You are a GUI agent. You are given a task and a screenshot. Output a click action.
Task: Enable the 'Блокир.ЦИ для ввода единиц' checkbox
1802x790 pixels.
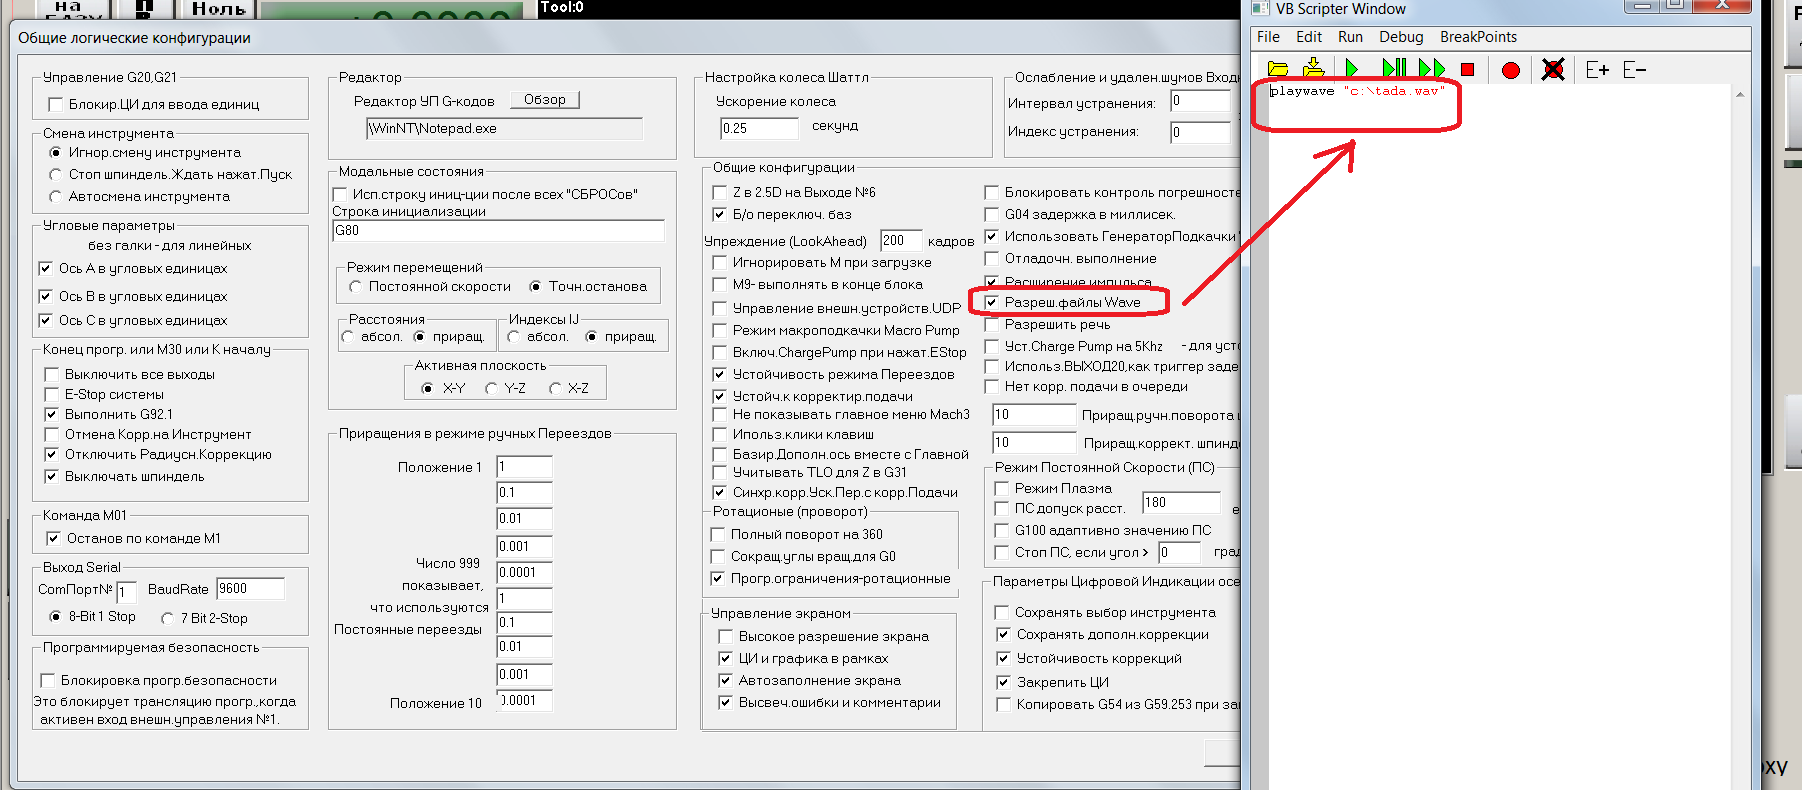[x=56, y=104]
